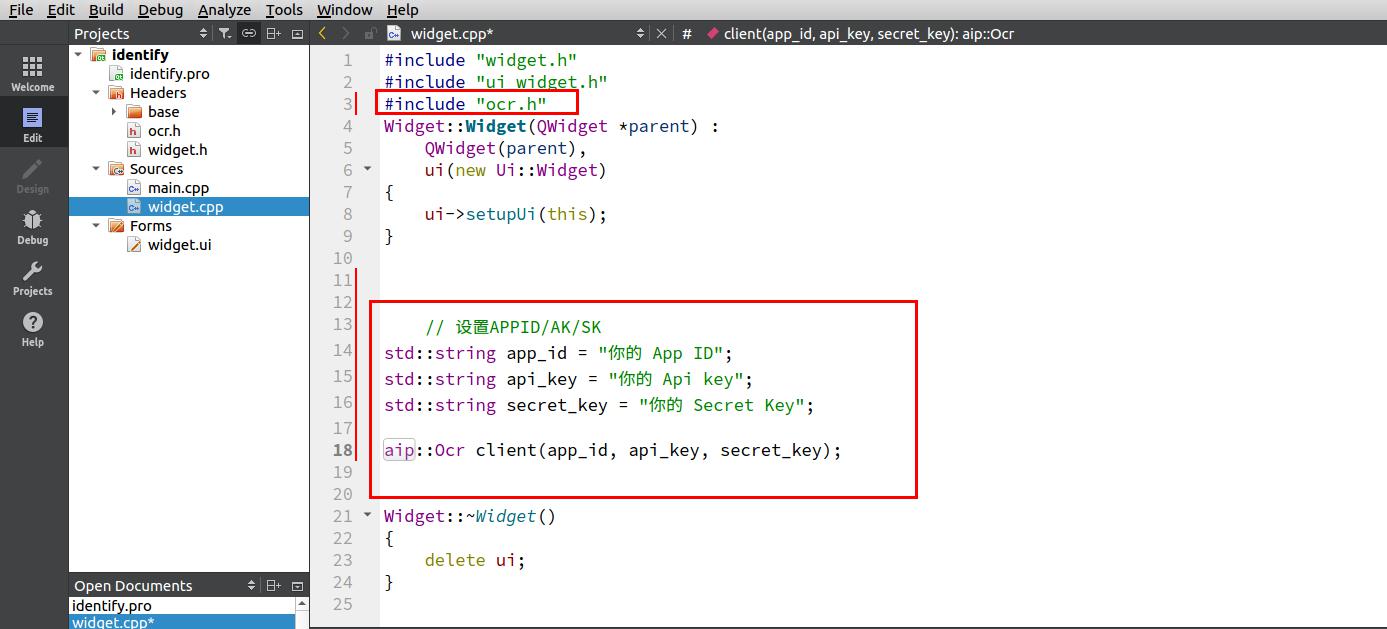Collapse the Headers folder
Viewport: 1387px width, 629px height.
pyautogui.click(x=96, y=93)
